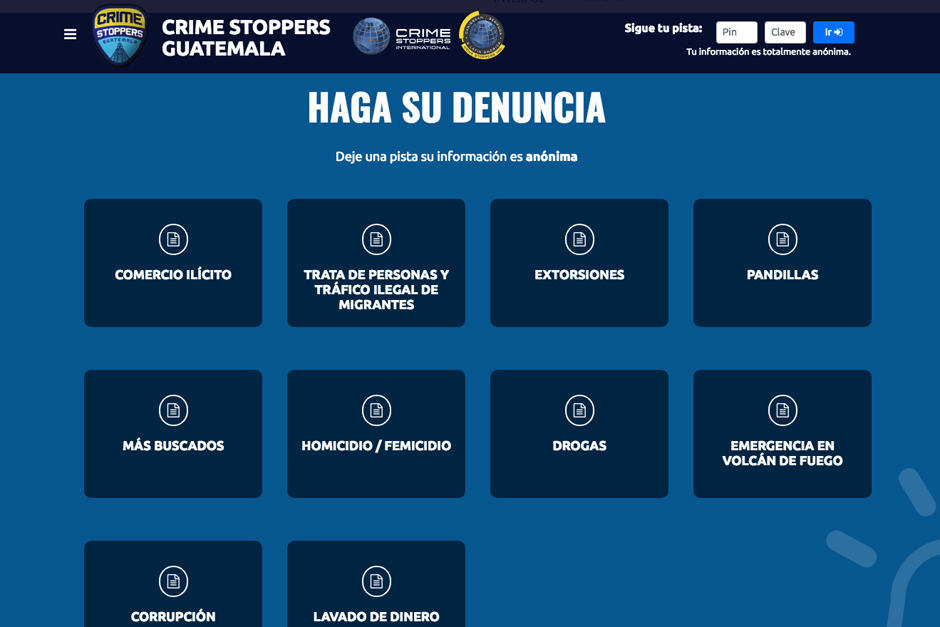
Task: Click the document icon above Comercio Ilícito
Action: pos(173,239)
